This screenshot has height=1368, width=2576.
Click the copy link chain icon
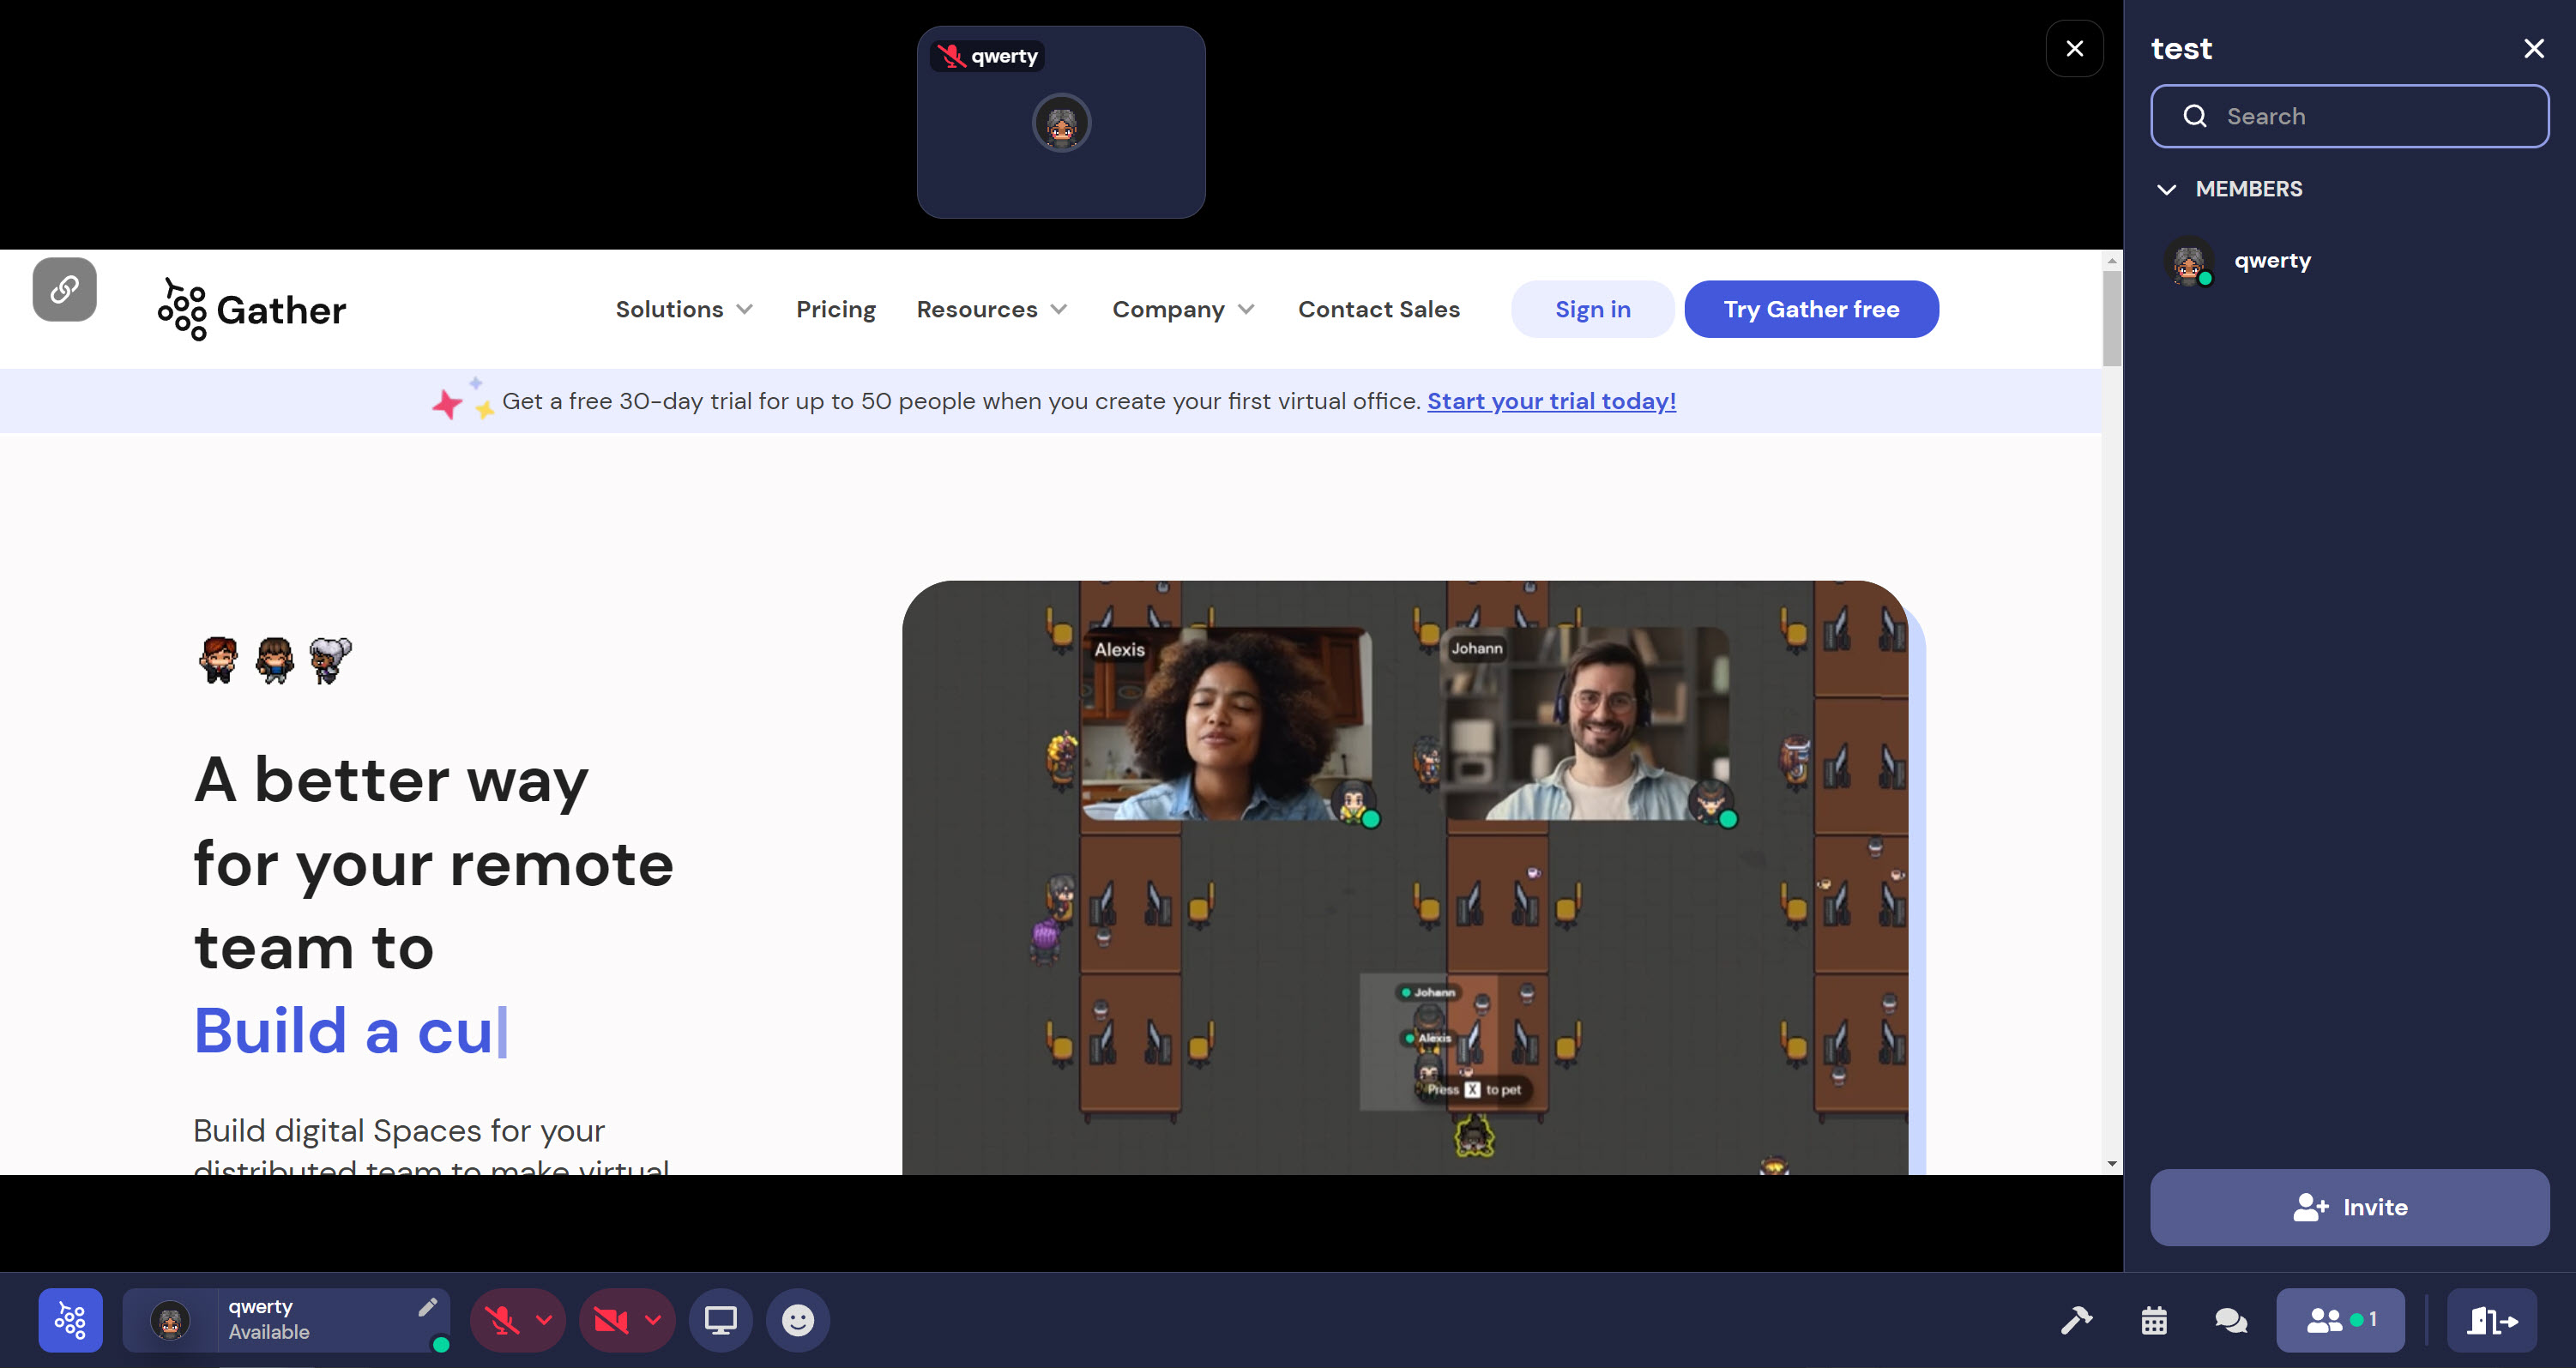click(65, 290)
